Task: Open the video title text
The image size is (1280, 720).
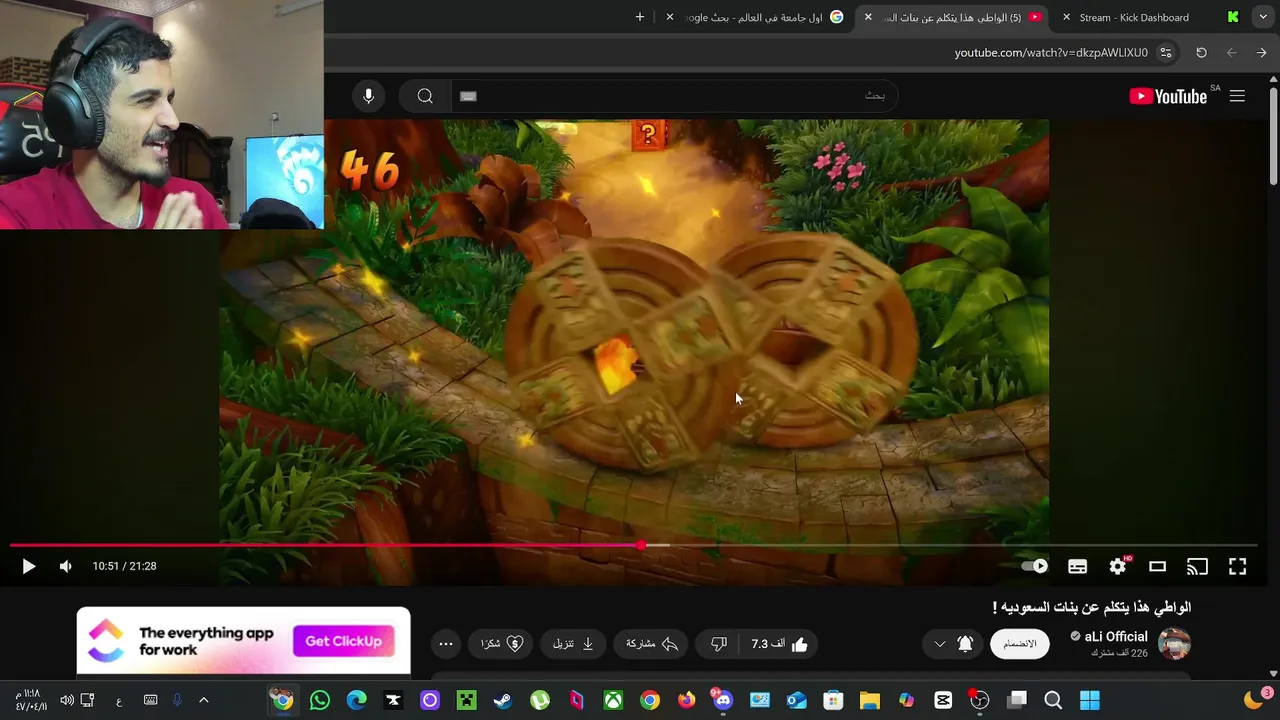Action: pyautogui.click(x=1091, y=607)
